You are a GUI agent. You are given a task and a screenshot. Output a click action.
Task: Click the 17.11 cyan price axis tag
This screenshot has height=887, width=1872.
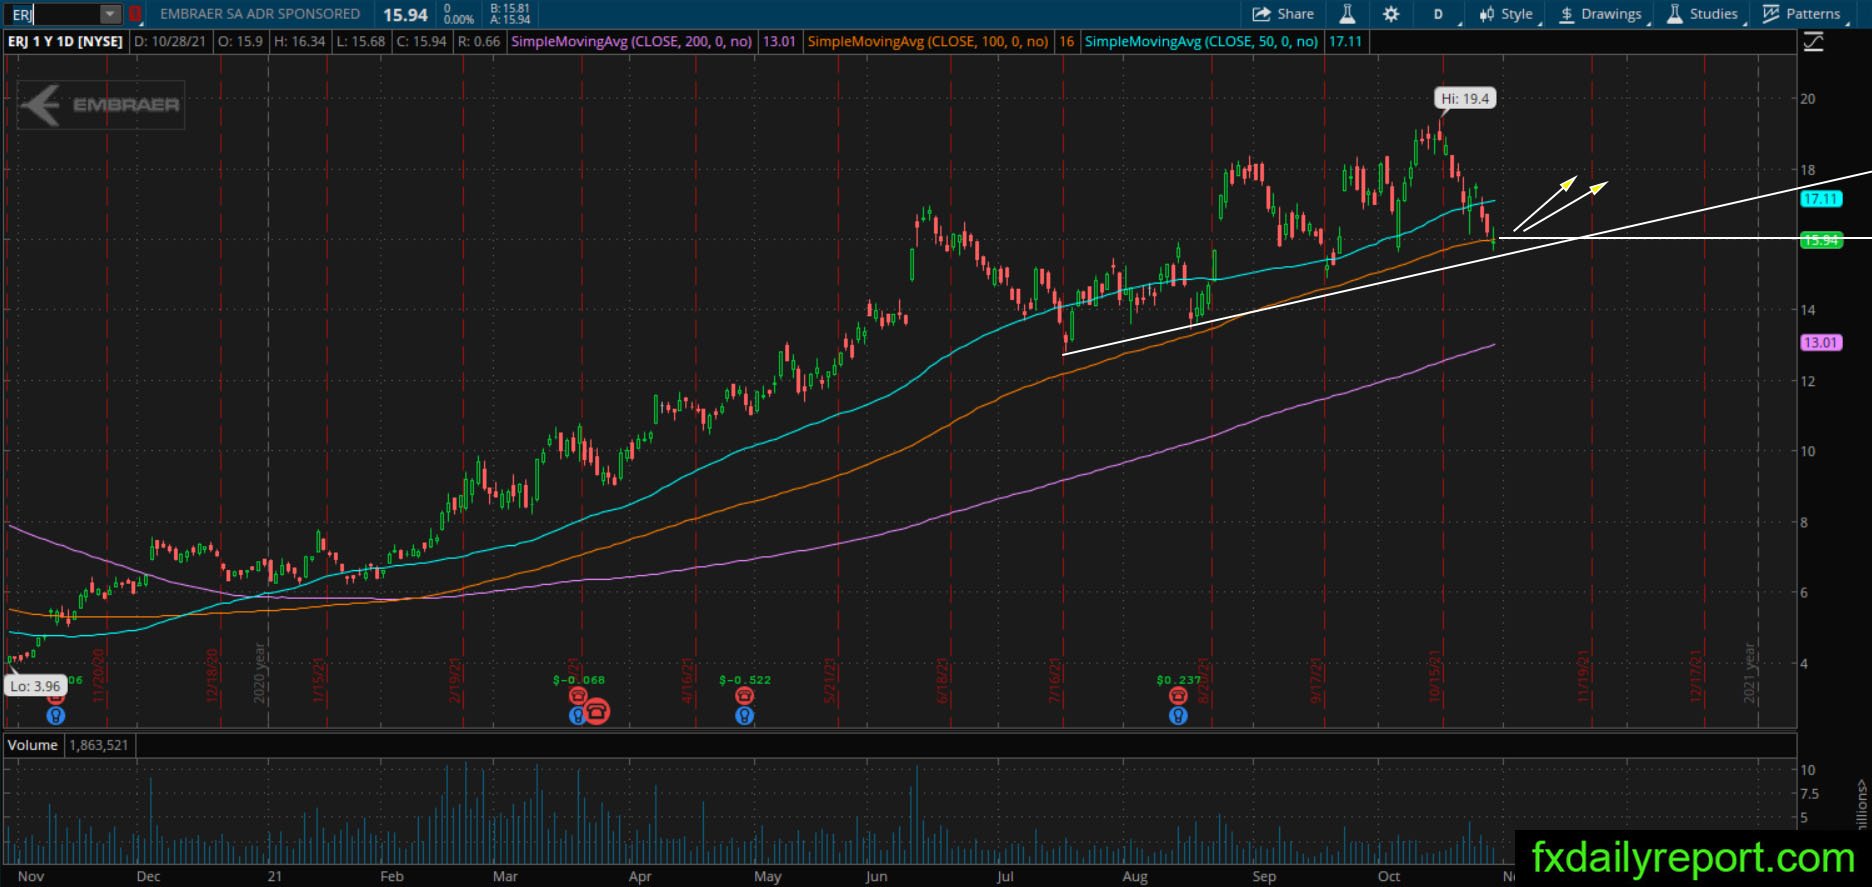1821,199
